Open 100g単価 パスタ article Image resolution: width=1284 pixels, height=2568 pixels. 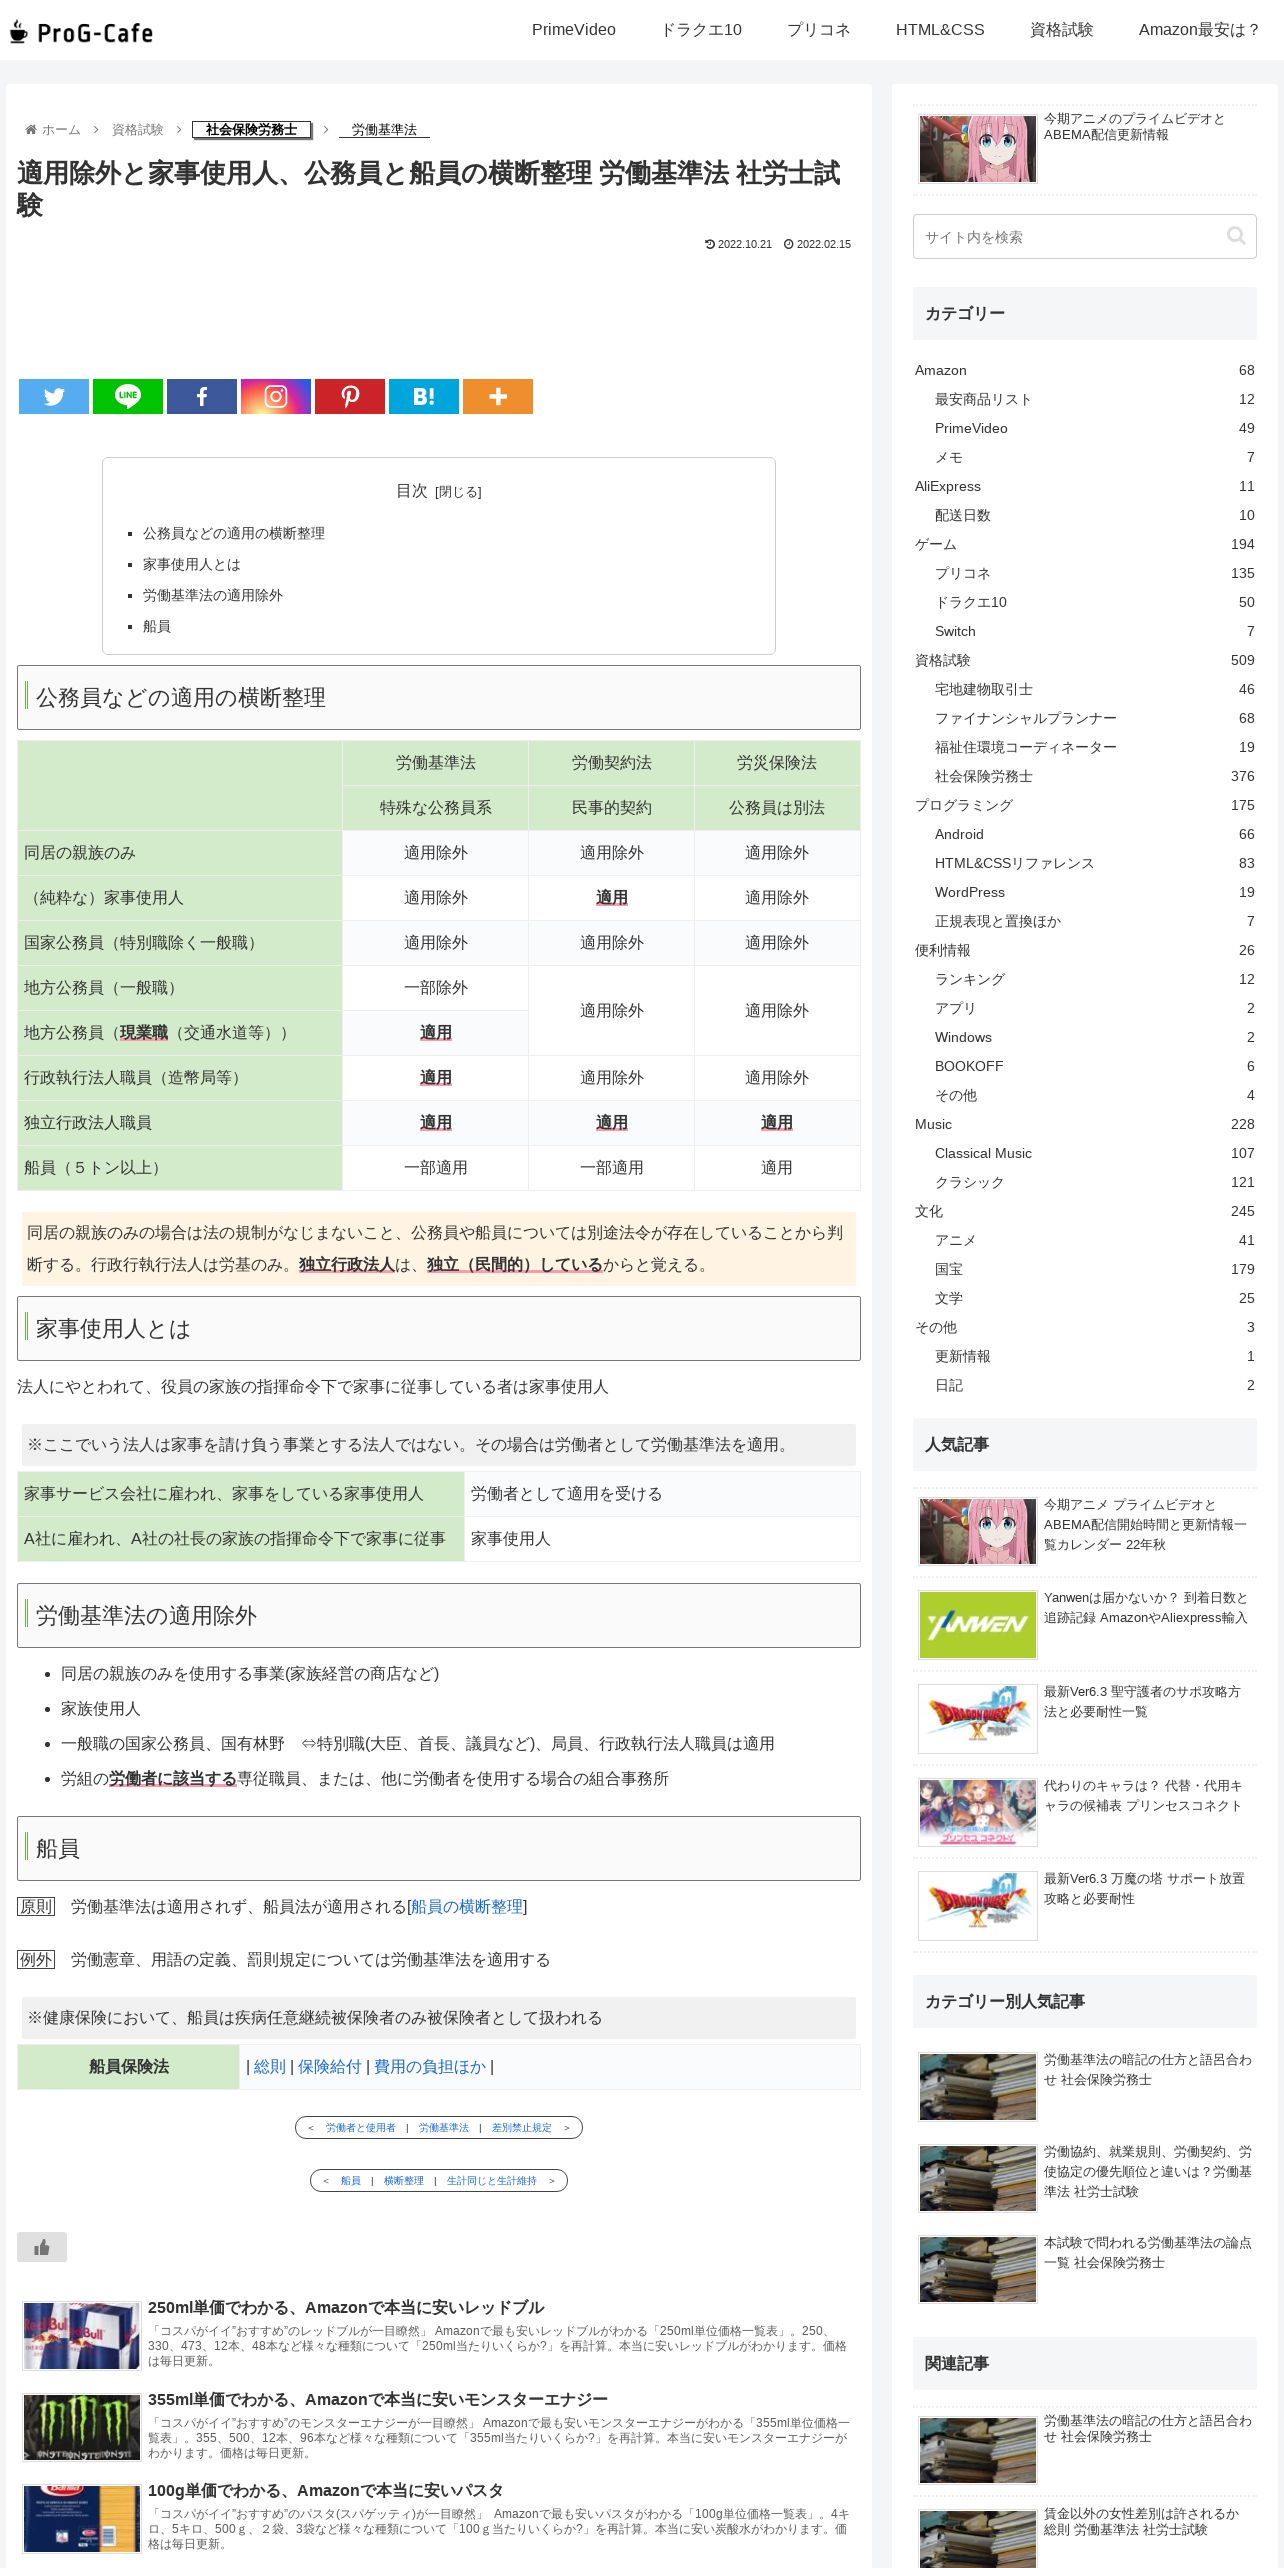[x=436, y=2518]
